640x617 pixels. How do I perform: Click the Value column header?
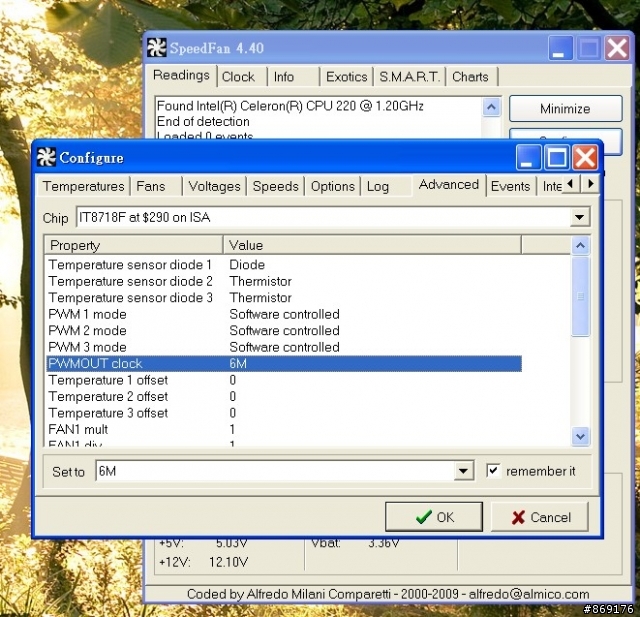tap(372, 245)
